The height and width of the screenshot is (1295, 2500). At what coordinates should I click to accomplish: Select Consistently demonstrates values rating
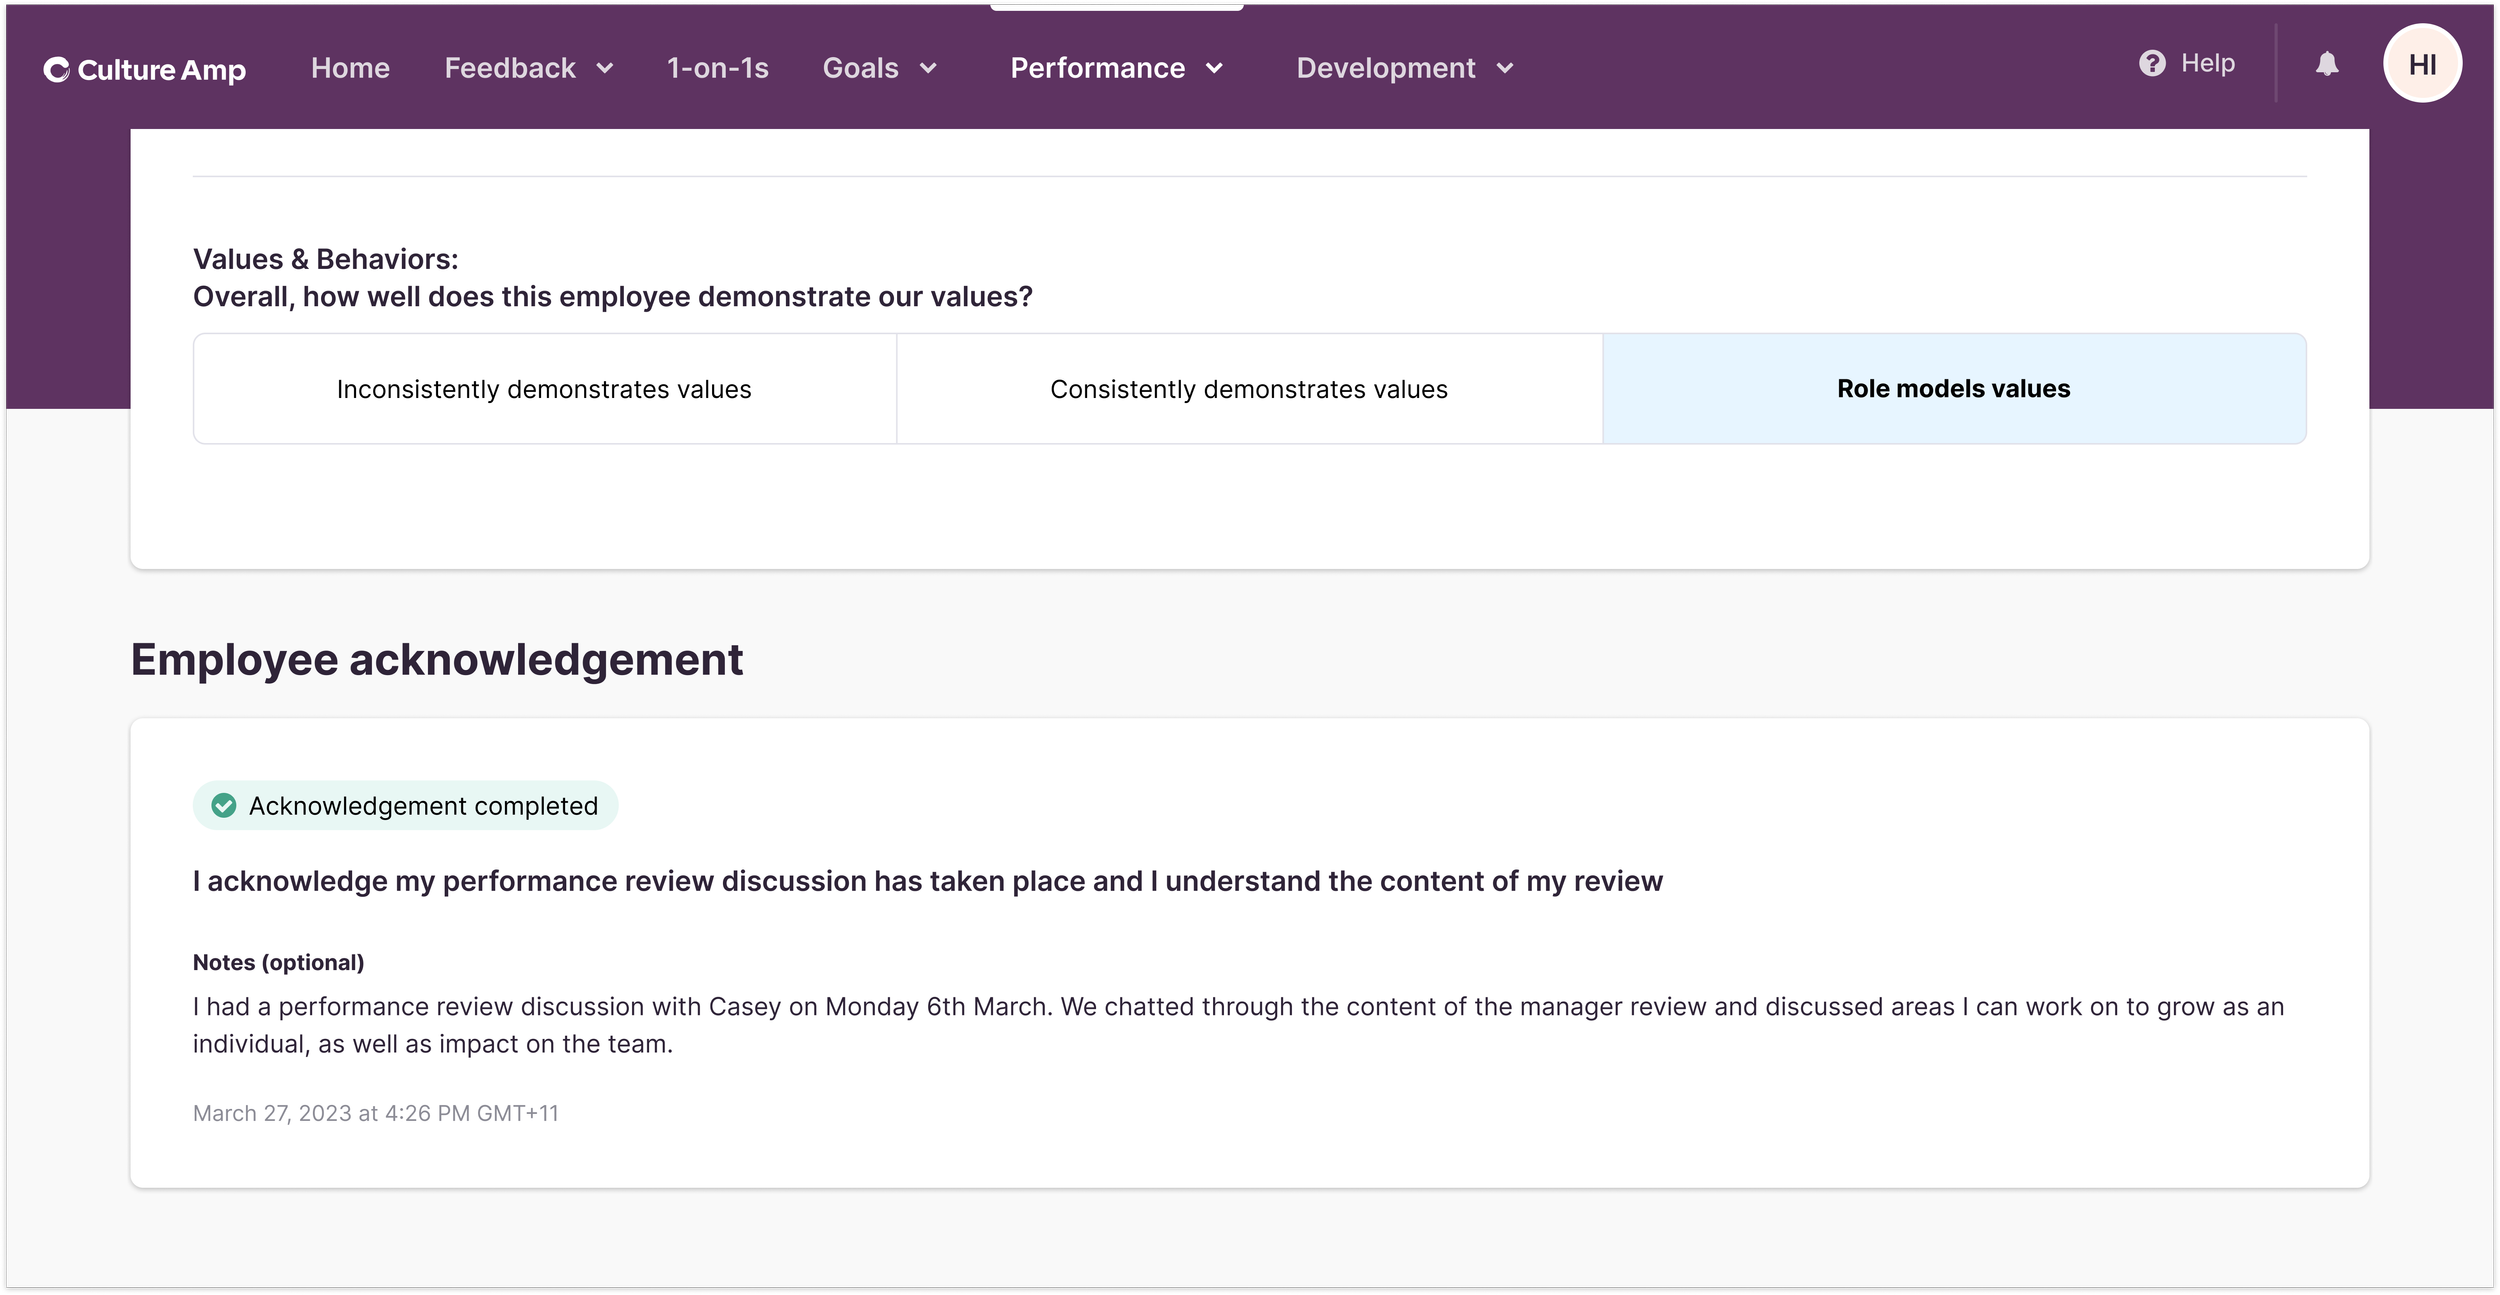coord(1248,389)
